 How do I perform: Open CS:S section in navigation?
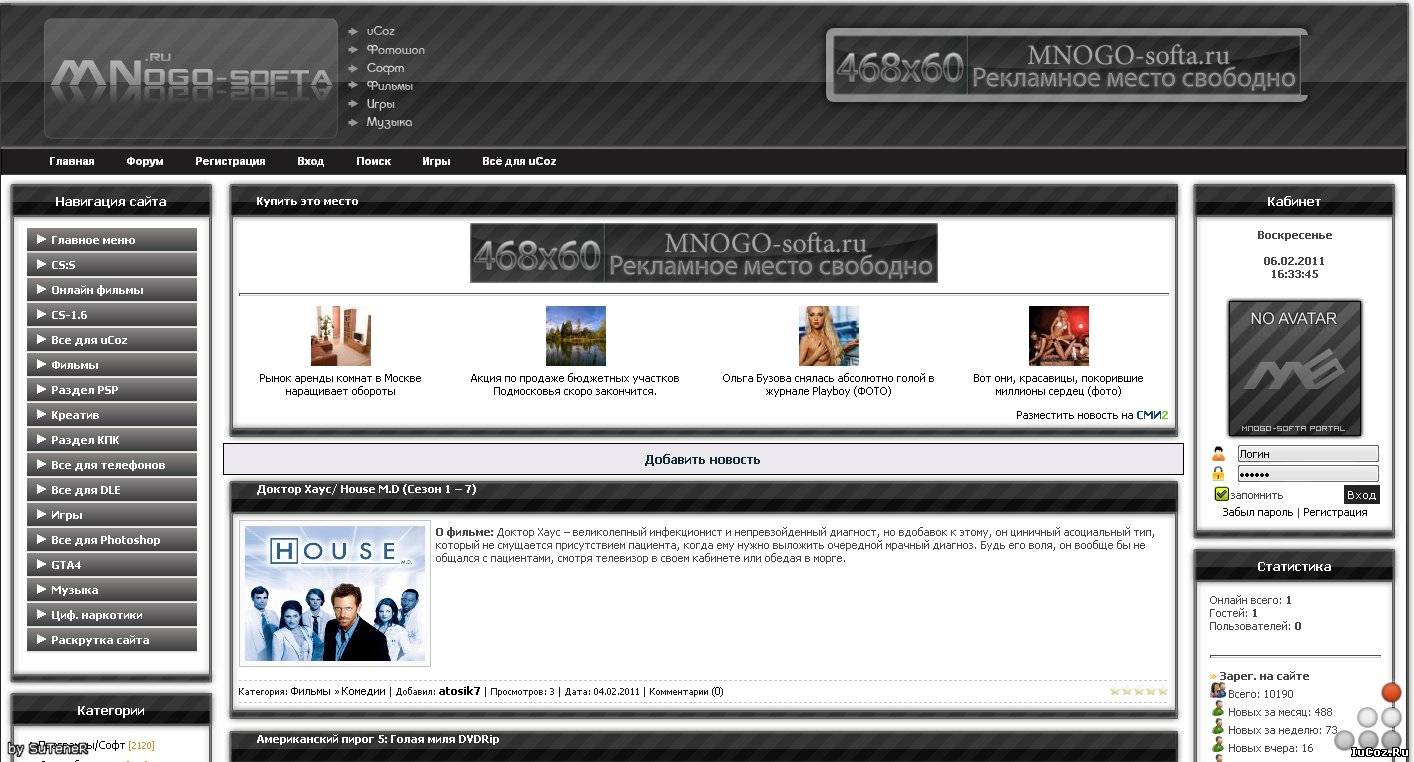coord(112,265)
